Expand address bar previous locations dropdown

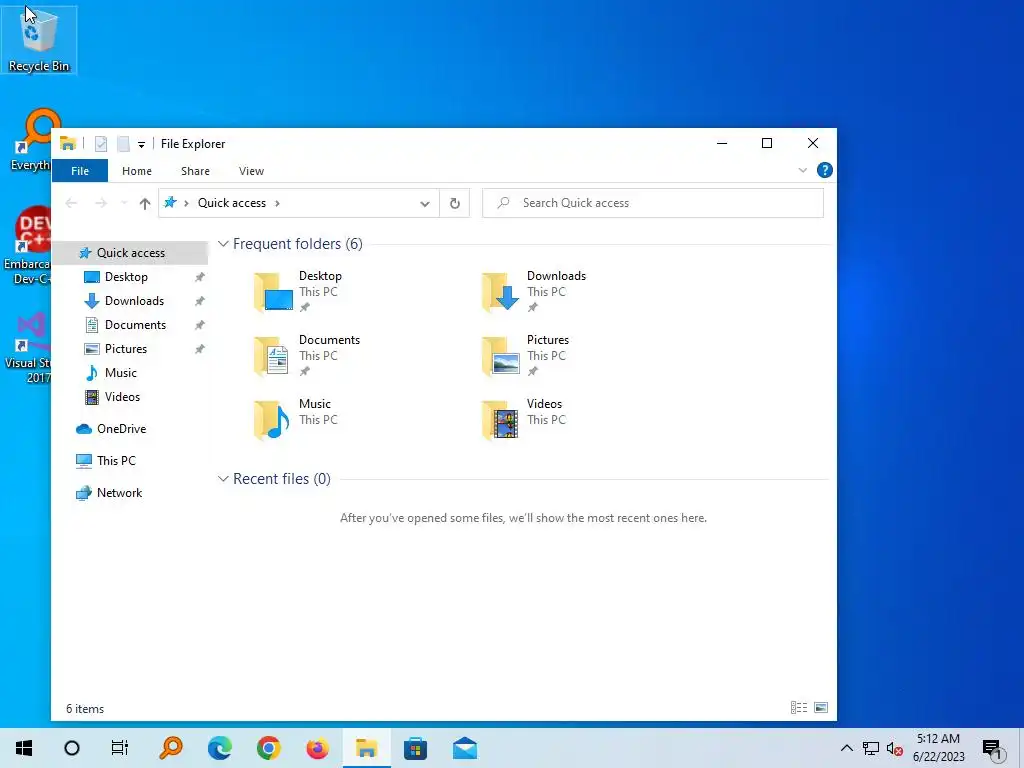pyautogui.click(x=424, y=204)
